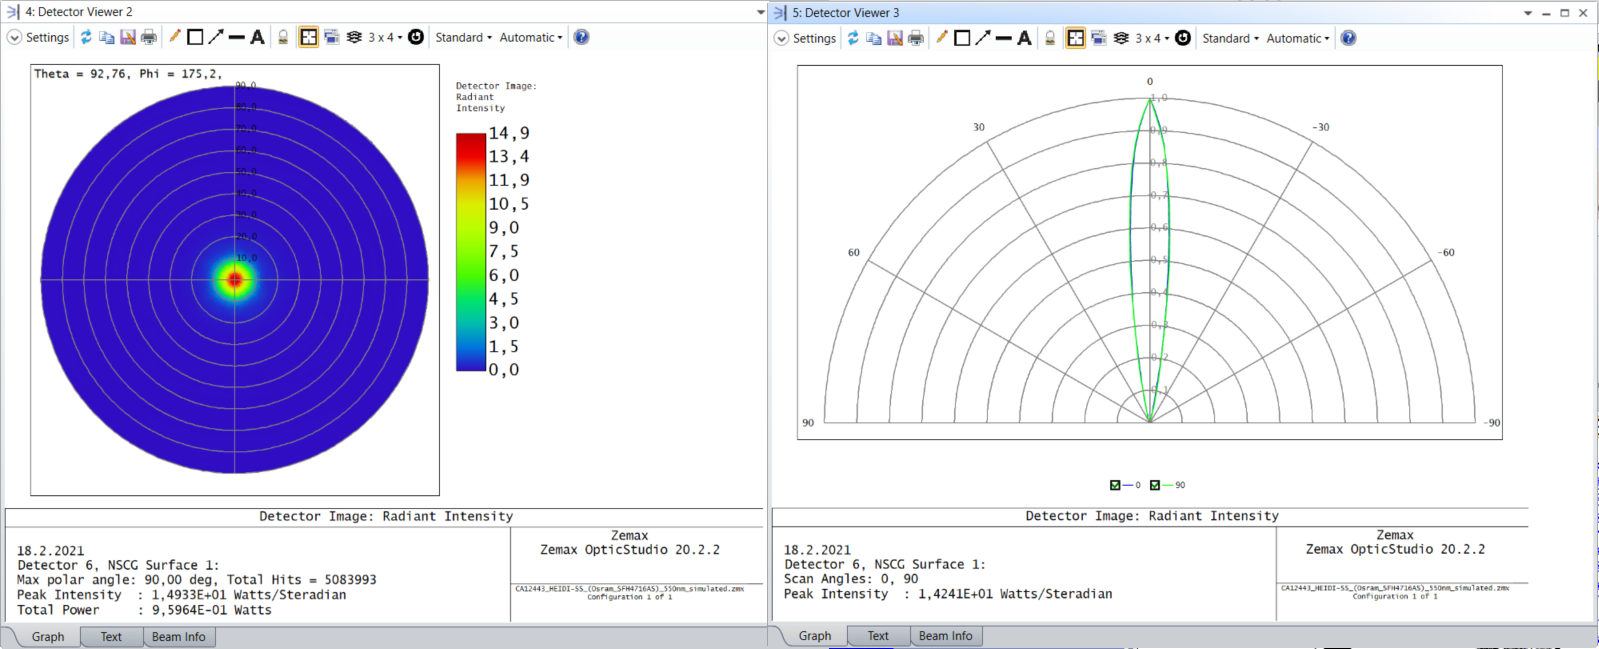Click 'Total Hits = 5083993' text
Image resolution: width=1599 pixels, height=649 pixels.
302,580
